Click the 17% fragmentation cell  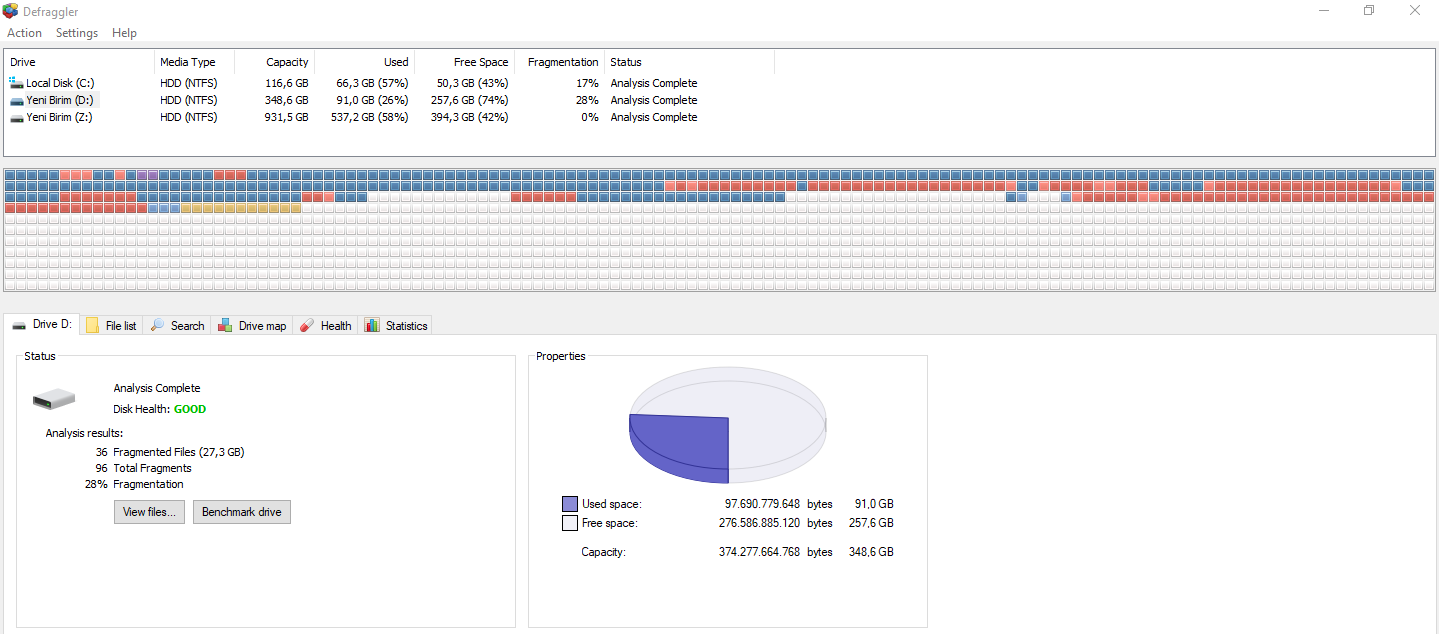click(x=588, y=83)
